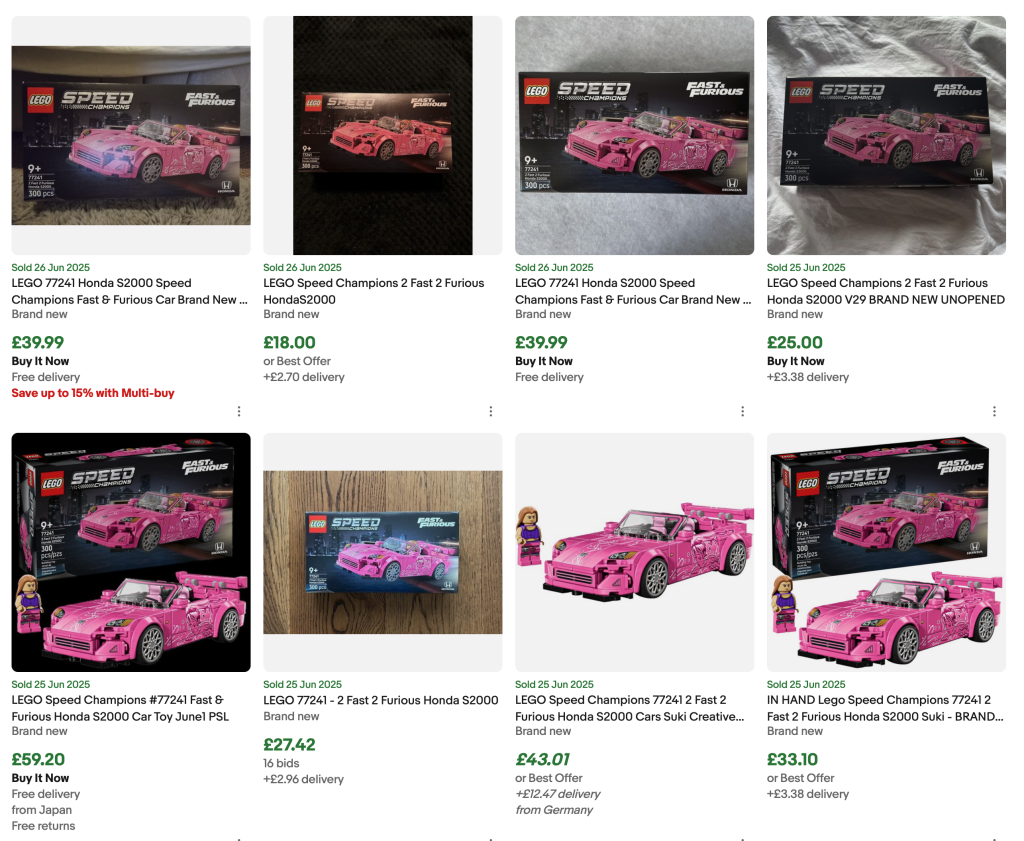Click 'Save up to 15% with Multi-buy'
This screenshot has width=1024, height=841.
point(93,393)
